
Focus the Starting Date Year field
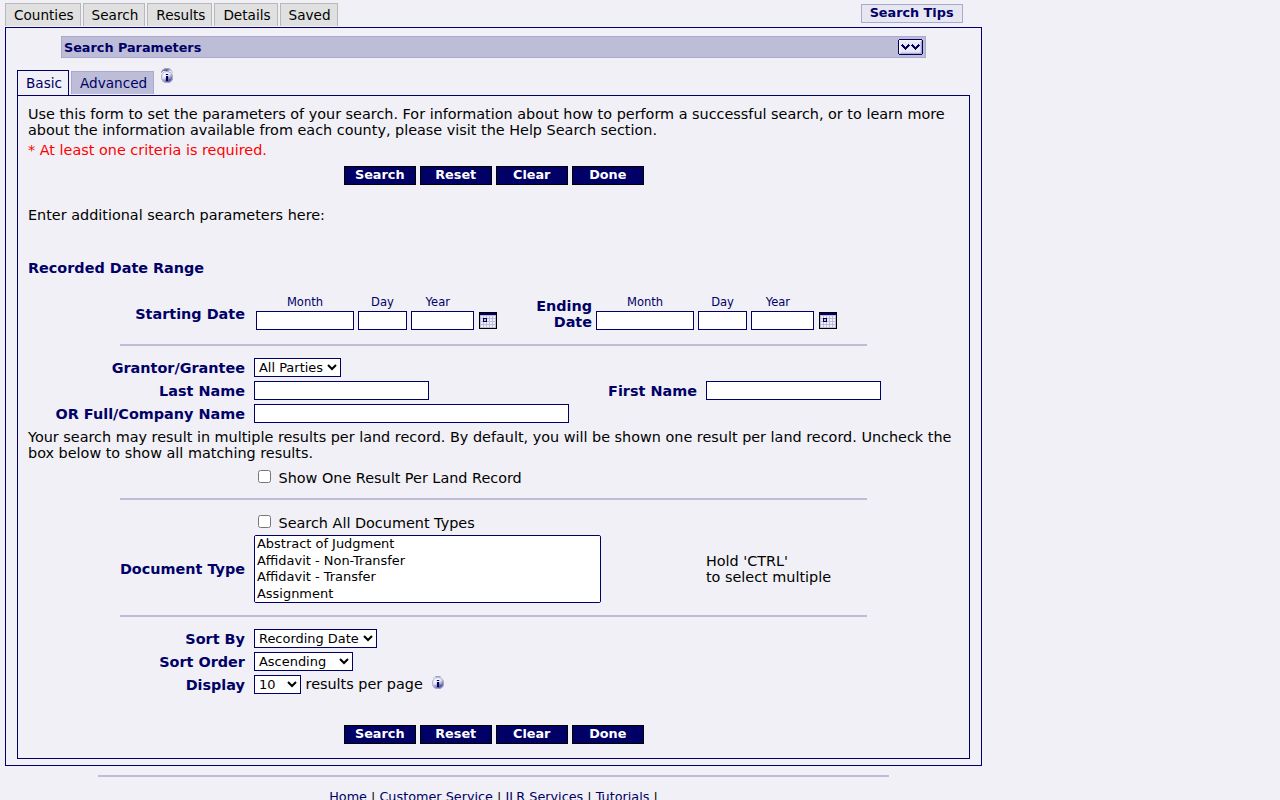pyautogui.click(x=442, y=321)
